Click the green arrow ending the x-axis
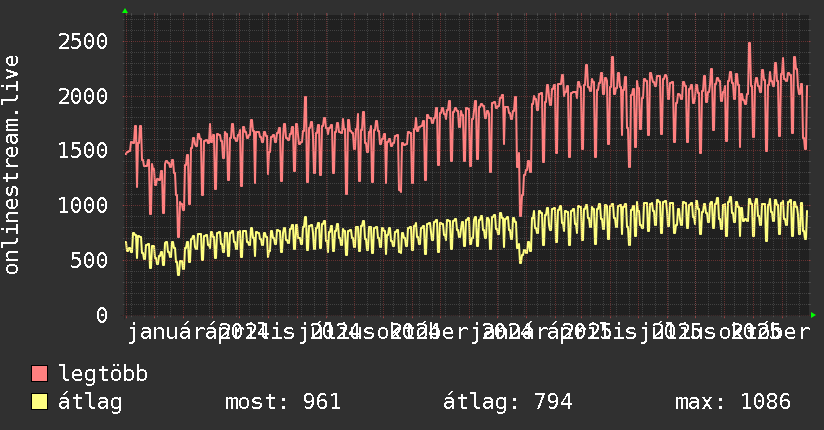The height and width of the screenshot is (430, 824). pyautogui.click(x=813, y=315)
